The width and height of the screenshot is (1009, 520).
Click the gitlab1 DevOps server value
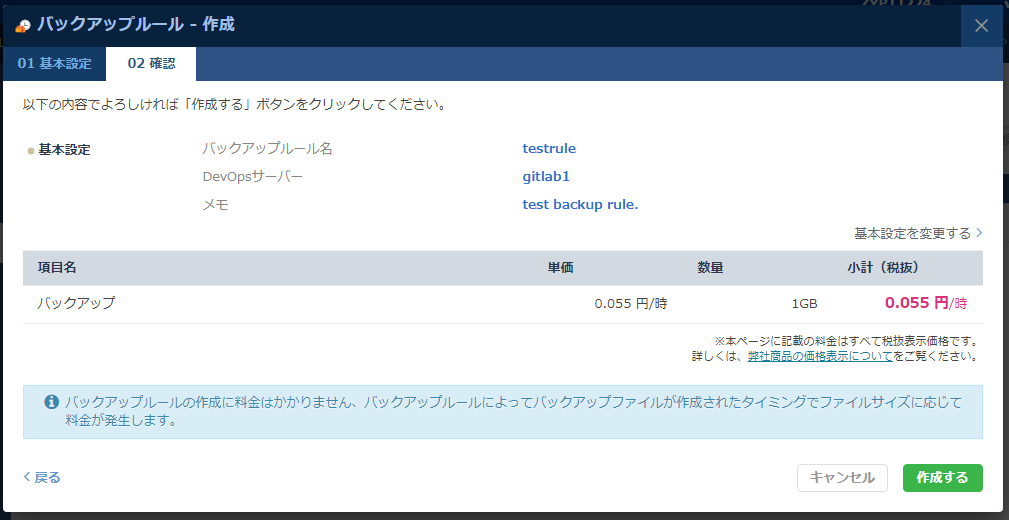tap(545, 177)
